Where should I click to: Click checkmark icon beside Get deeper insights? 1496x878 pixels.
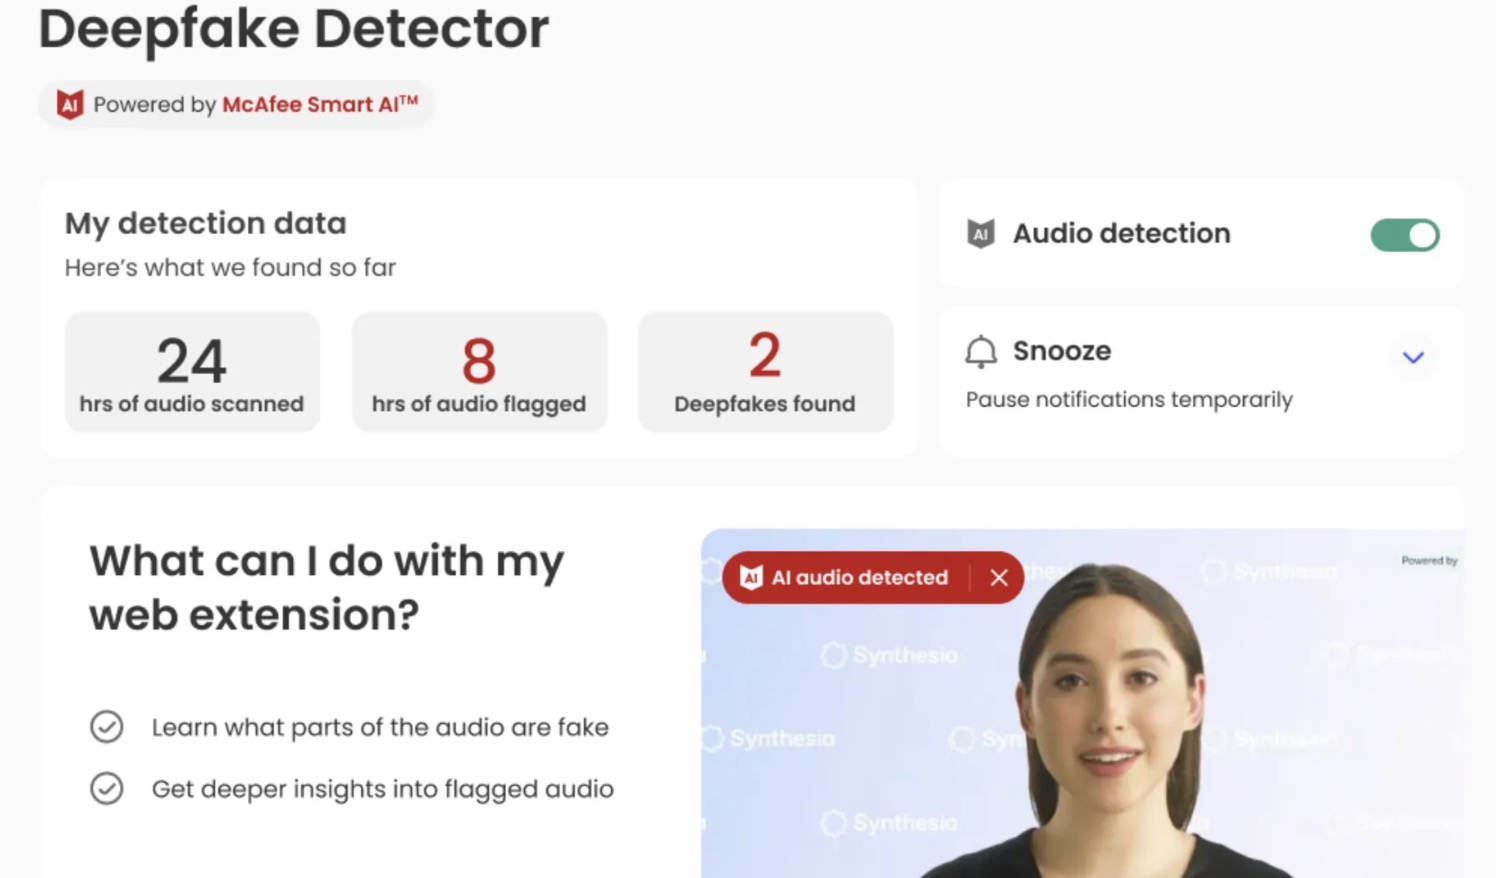pyautogui.click(x=107, y=789)
